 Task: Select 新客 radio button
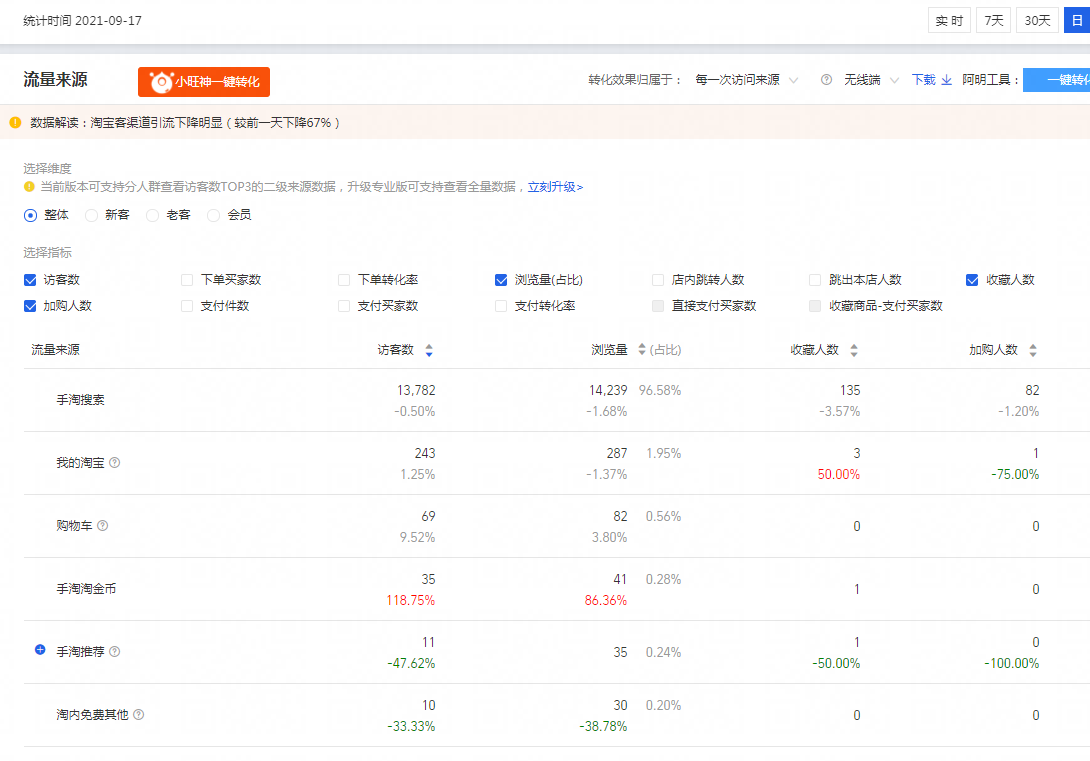pyautogui.click(x=91, y=215)
